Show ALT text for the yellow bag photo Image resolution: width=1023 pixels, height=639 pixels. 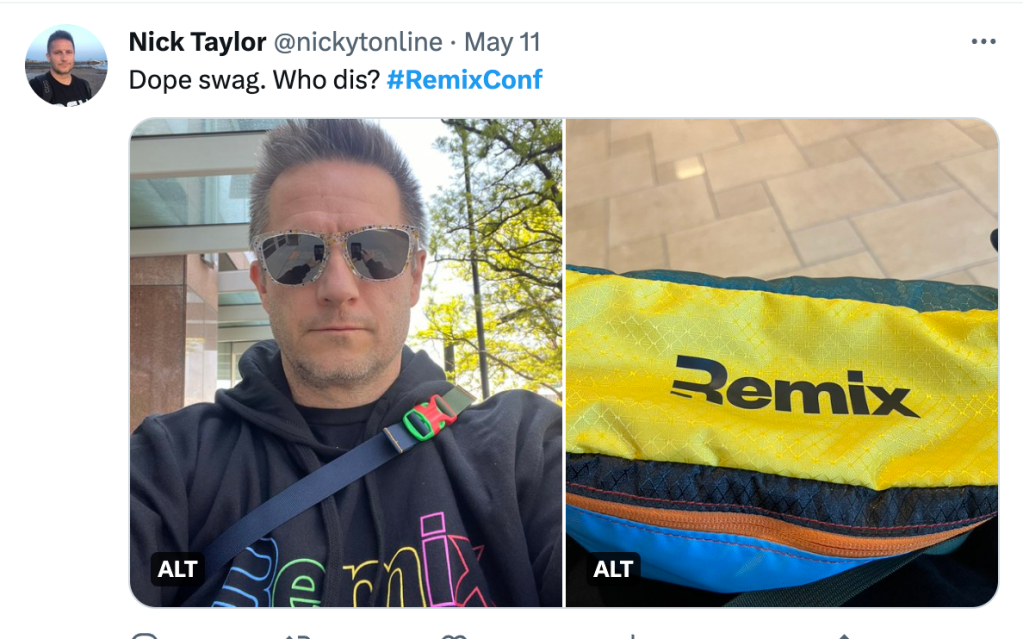613,569
